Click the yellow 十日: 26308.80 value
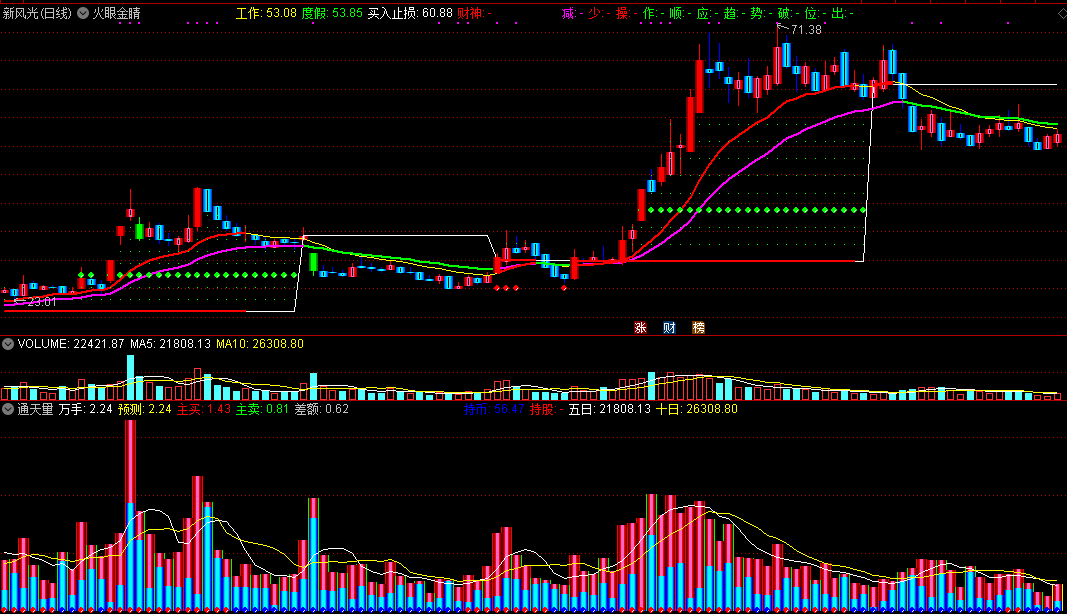The image size is (1067, 614). (x=696, y=409)
